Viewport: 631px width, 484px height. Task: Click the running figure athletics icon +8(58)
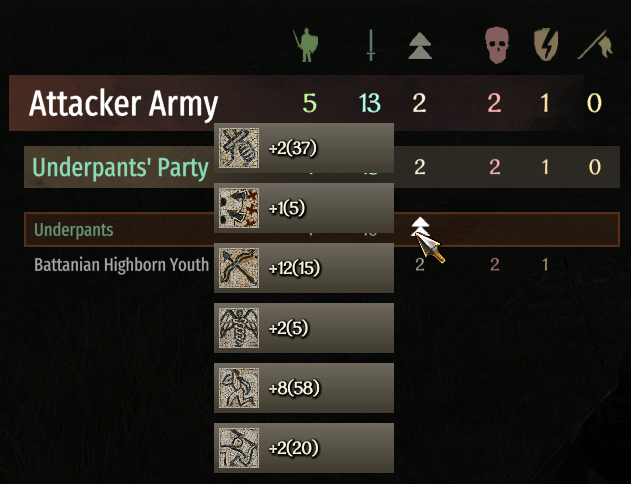pyautogui.click(x=239, y=388)
